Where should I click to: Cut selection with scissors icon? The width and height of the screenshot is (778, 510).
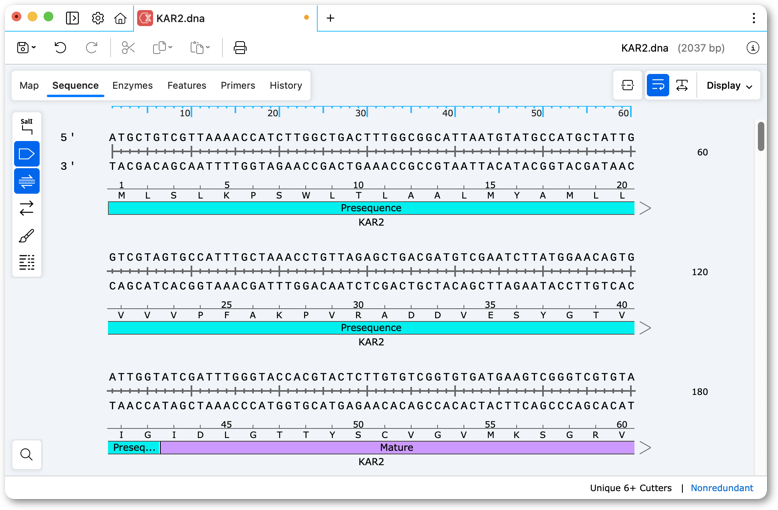pos(128,48)
